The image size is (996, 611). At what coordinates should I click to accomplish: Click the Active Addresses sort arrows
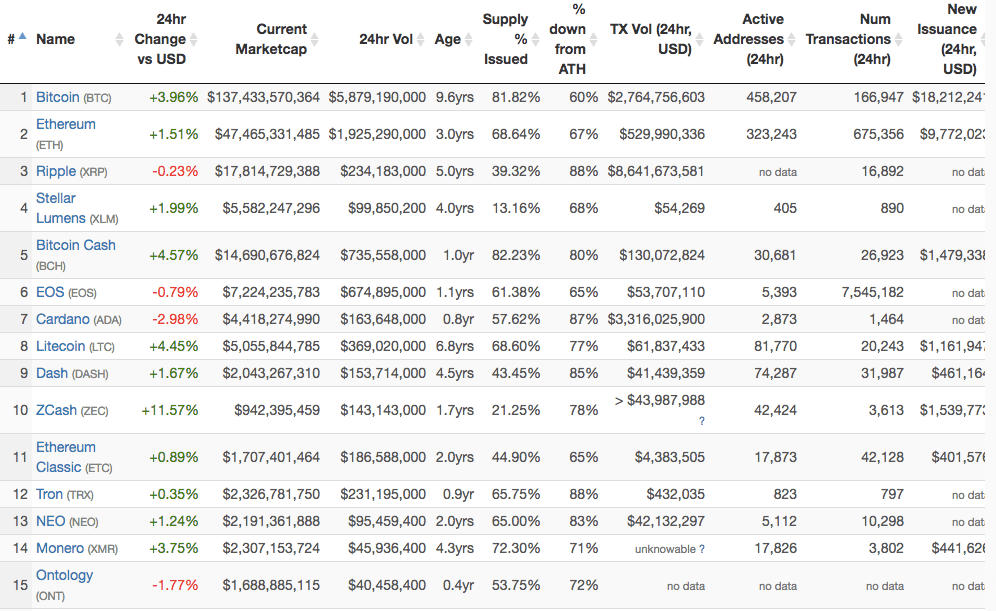pyautogui.click(x=791, y=39)
